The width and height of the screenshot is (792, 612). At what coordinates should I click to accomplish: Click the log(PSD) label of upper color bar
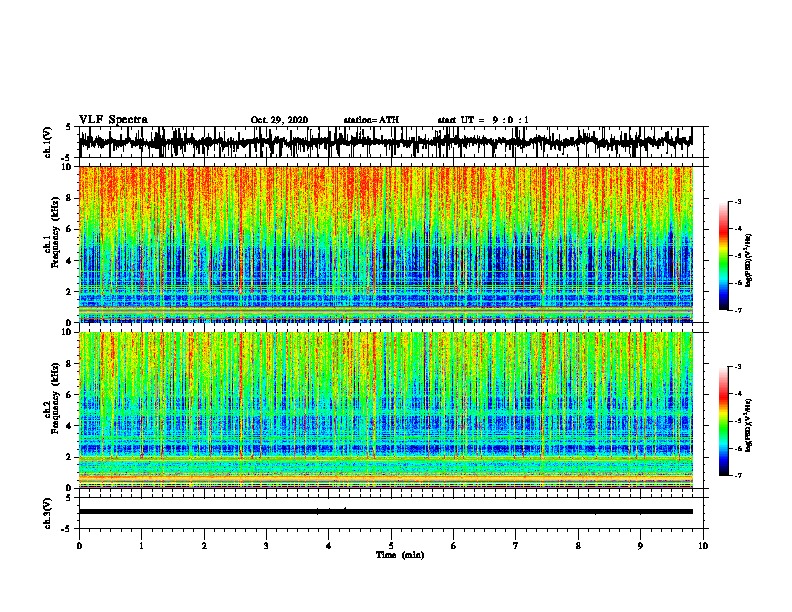pyautogui.click(x=748, y=261)
